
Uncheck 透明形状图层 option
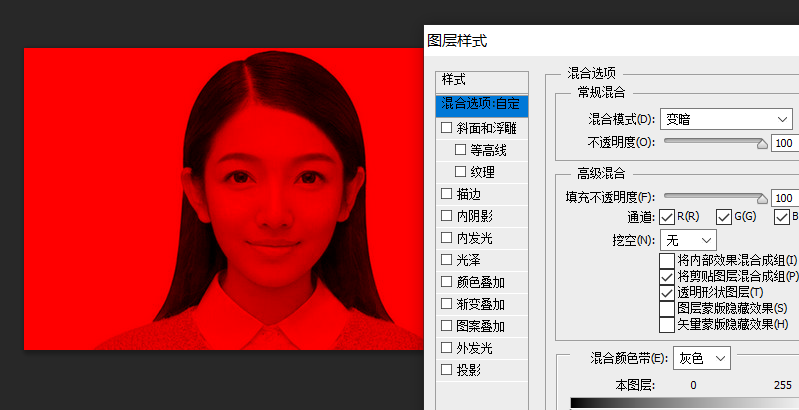[x=667, y=292]
